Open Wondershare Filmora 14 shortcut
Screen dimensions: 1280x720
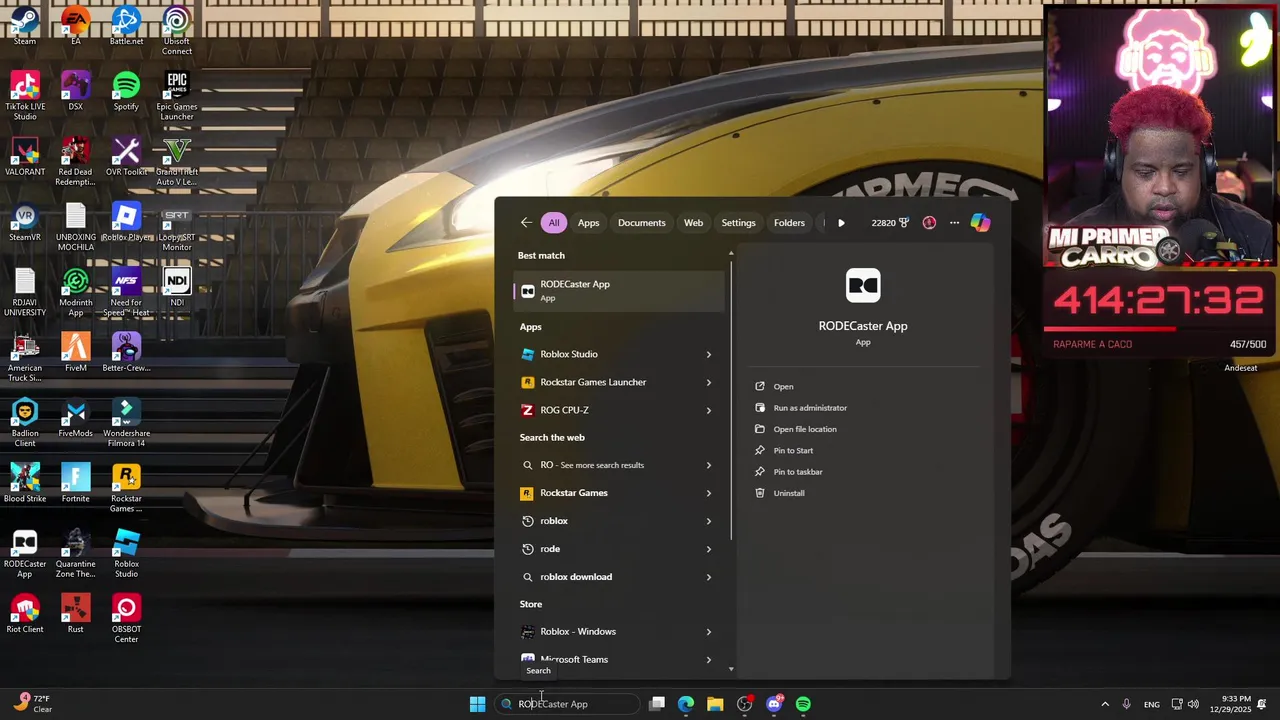point(126,423)
